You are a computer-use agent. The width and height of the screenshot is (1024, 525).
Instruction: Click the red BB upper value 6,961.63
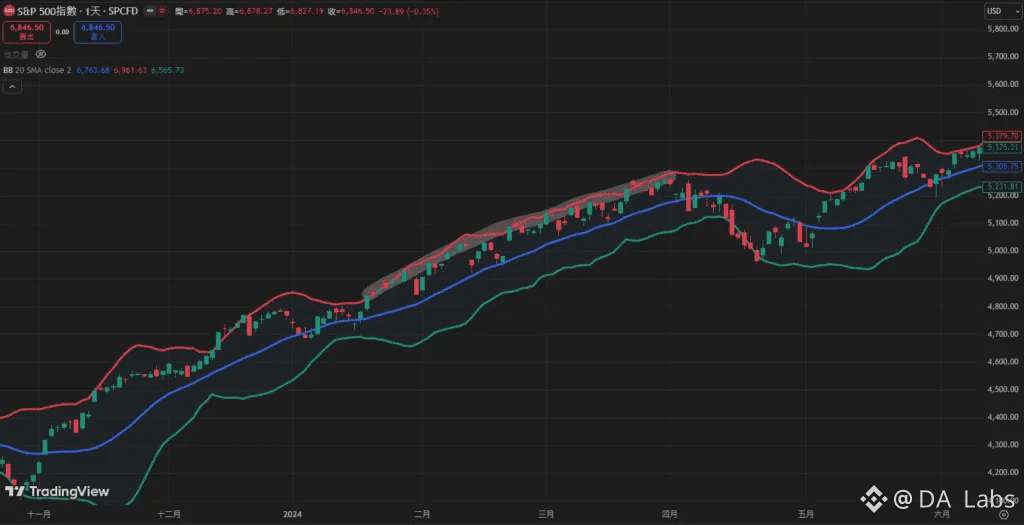point(130,70)
